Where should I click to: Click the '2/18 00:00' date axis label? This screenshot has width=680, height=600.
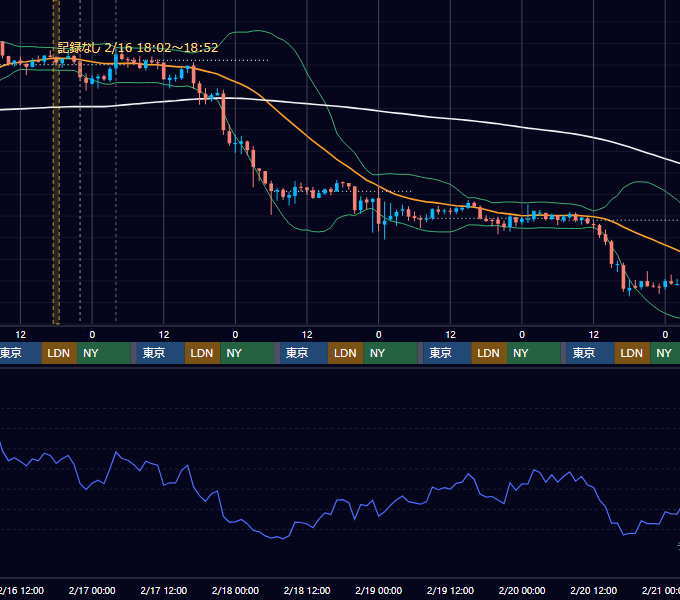pos(235,590)
